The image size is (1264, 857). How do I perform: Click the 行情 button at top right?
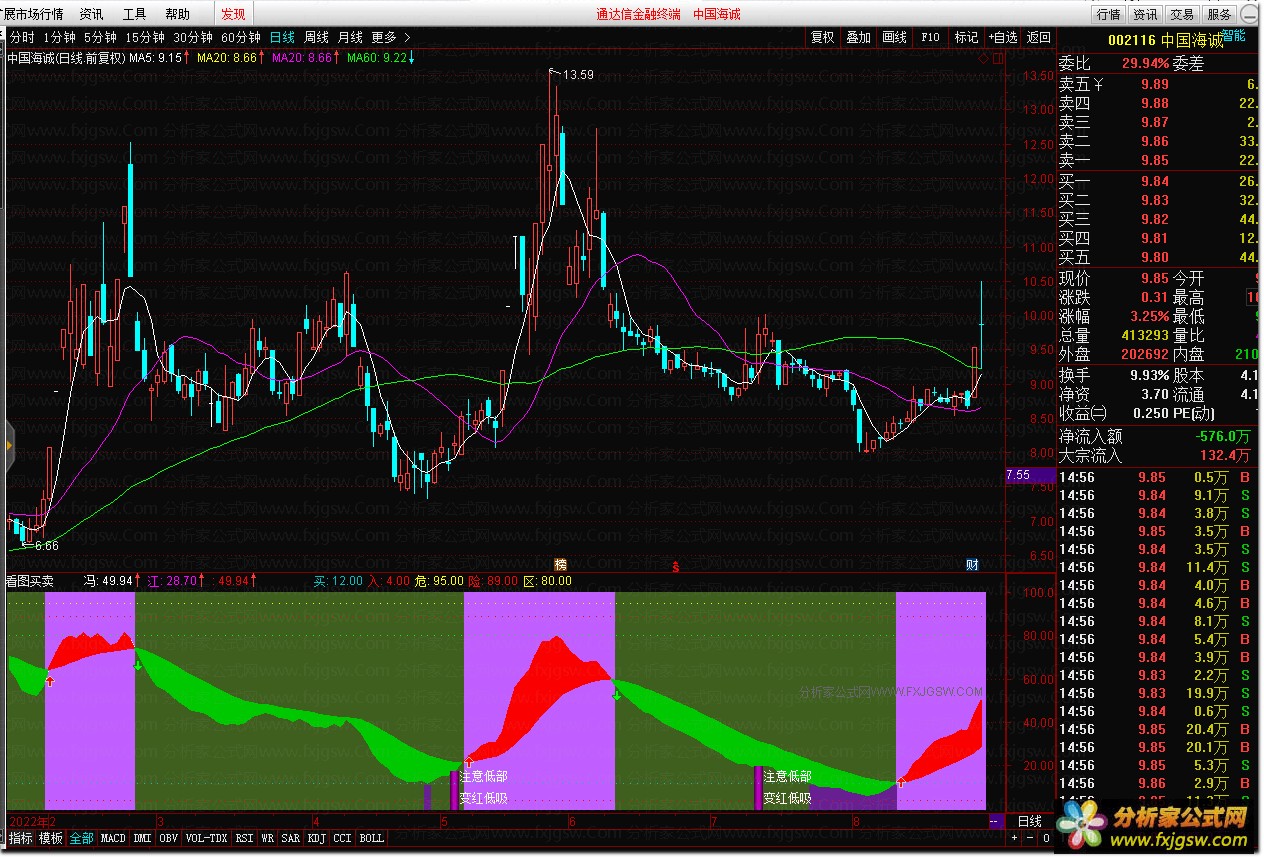click(1108, 14)
